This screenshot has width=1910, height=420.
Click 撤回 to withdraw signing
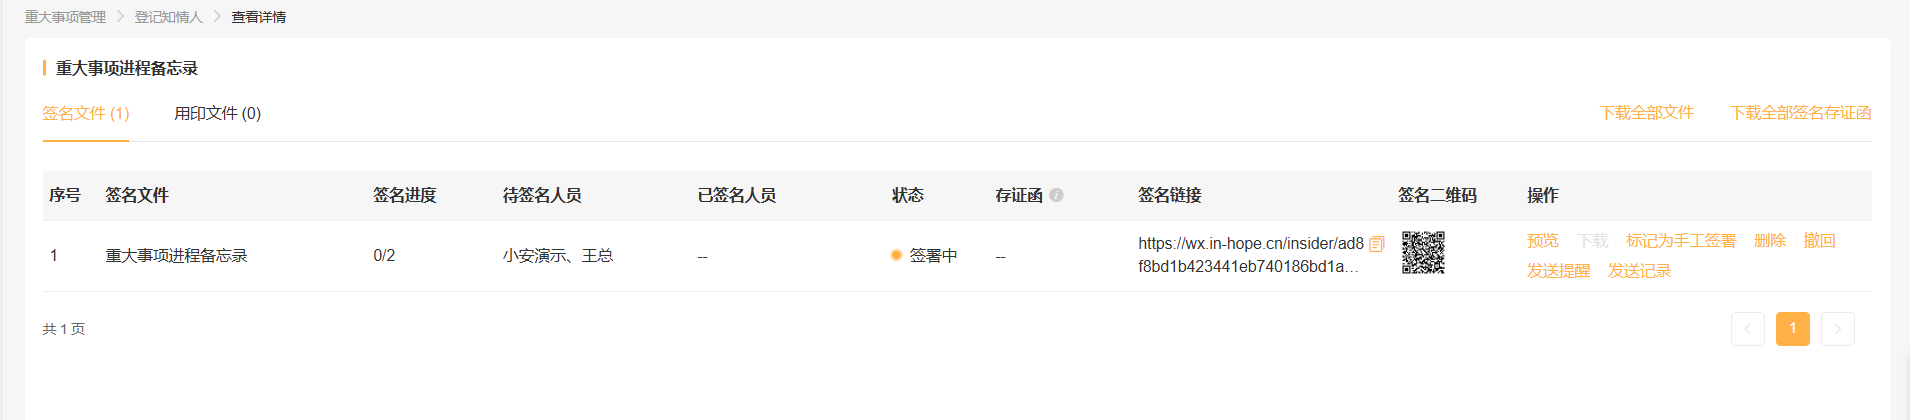click(x=1820, y=241)
